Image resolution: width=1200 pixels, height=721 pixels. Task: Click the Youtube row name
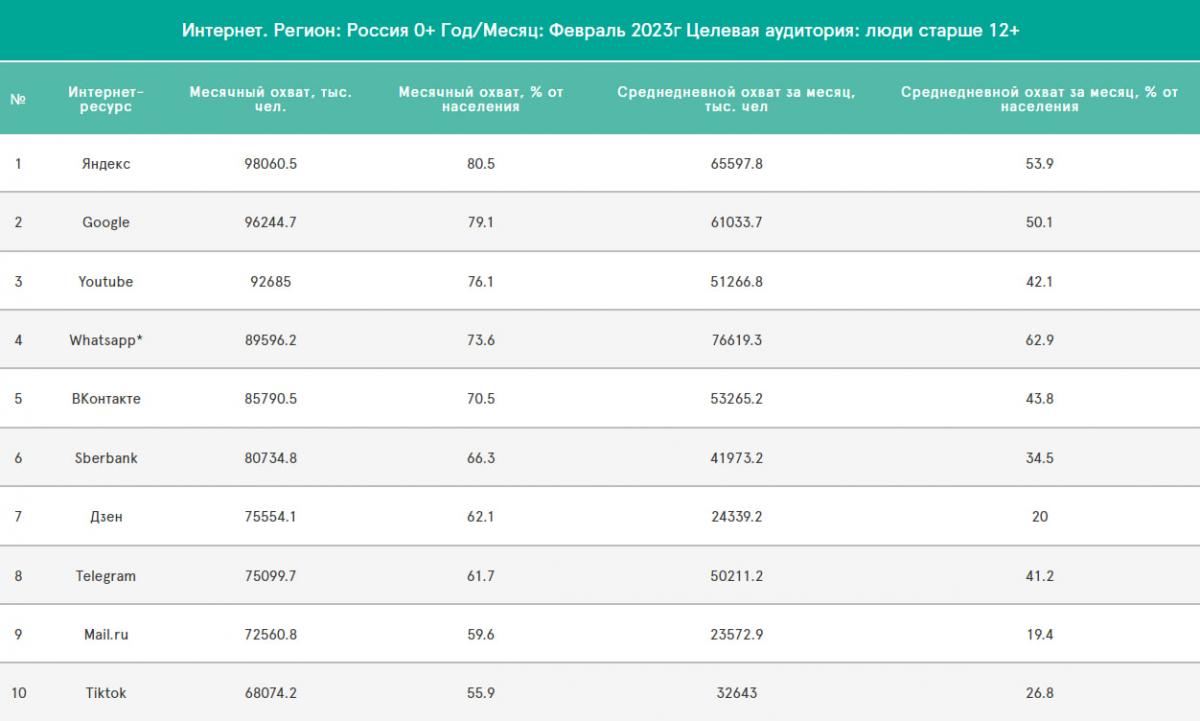[x=106, y=282]
